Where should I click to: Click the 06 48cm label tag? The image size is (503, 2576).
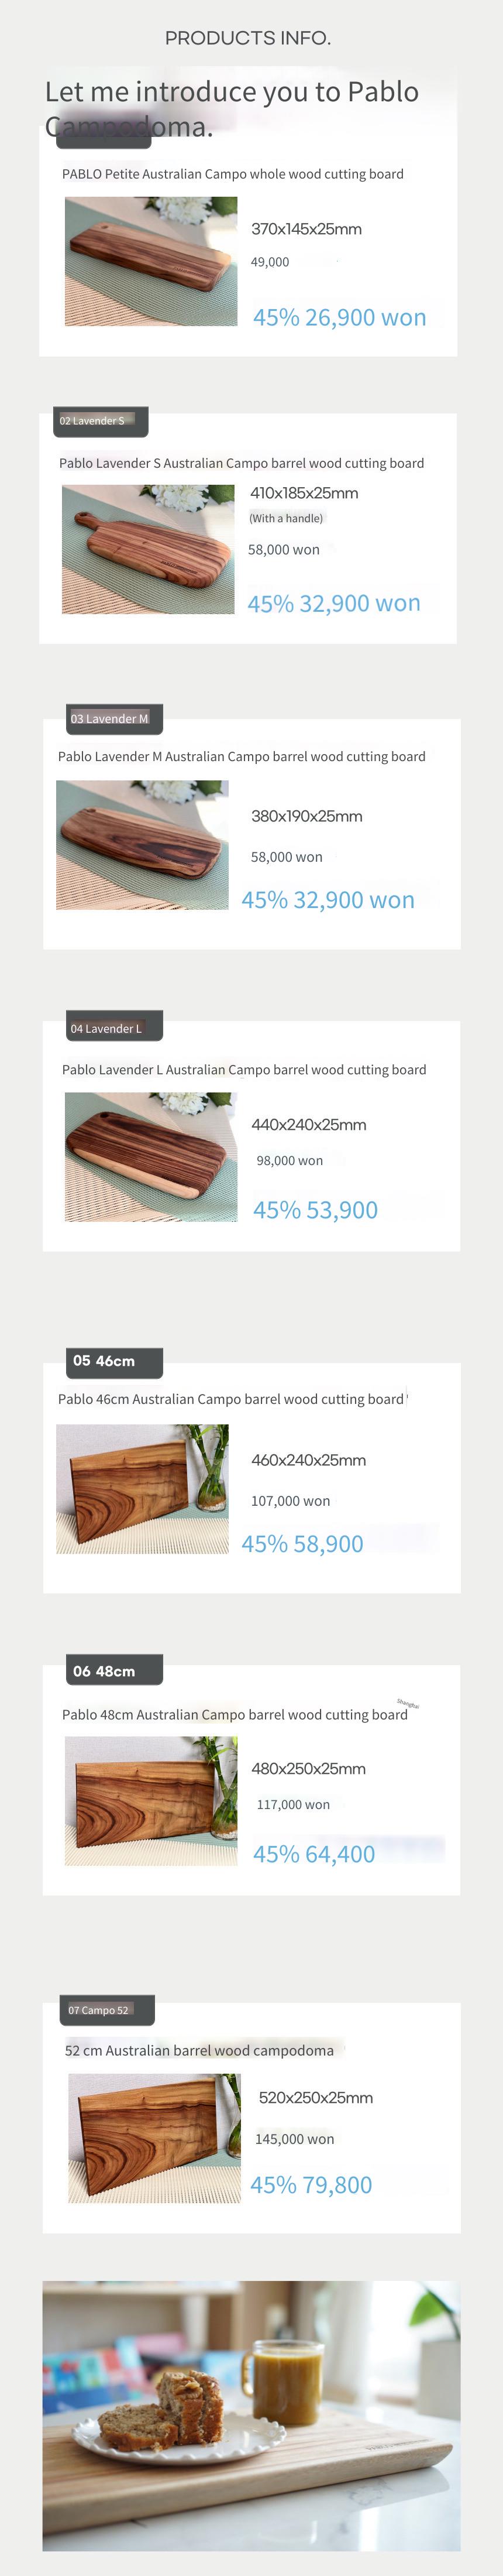(x=115, y=1671)
